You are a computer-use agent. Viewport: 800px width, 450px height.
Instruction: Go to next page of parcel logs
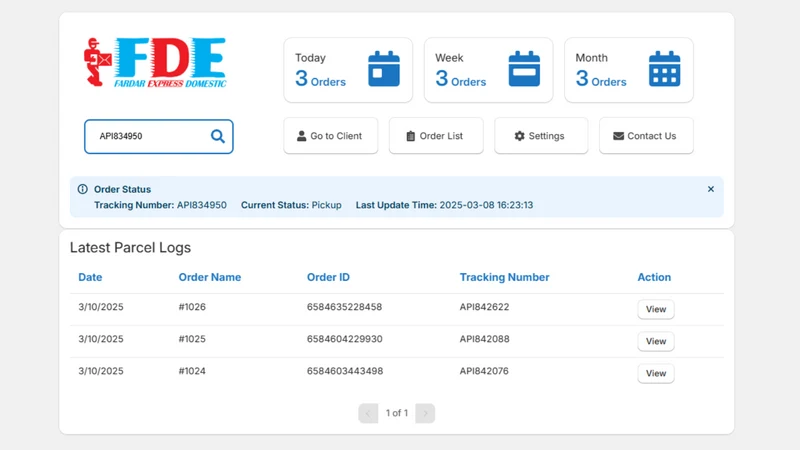click(x=425, y=413)
